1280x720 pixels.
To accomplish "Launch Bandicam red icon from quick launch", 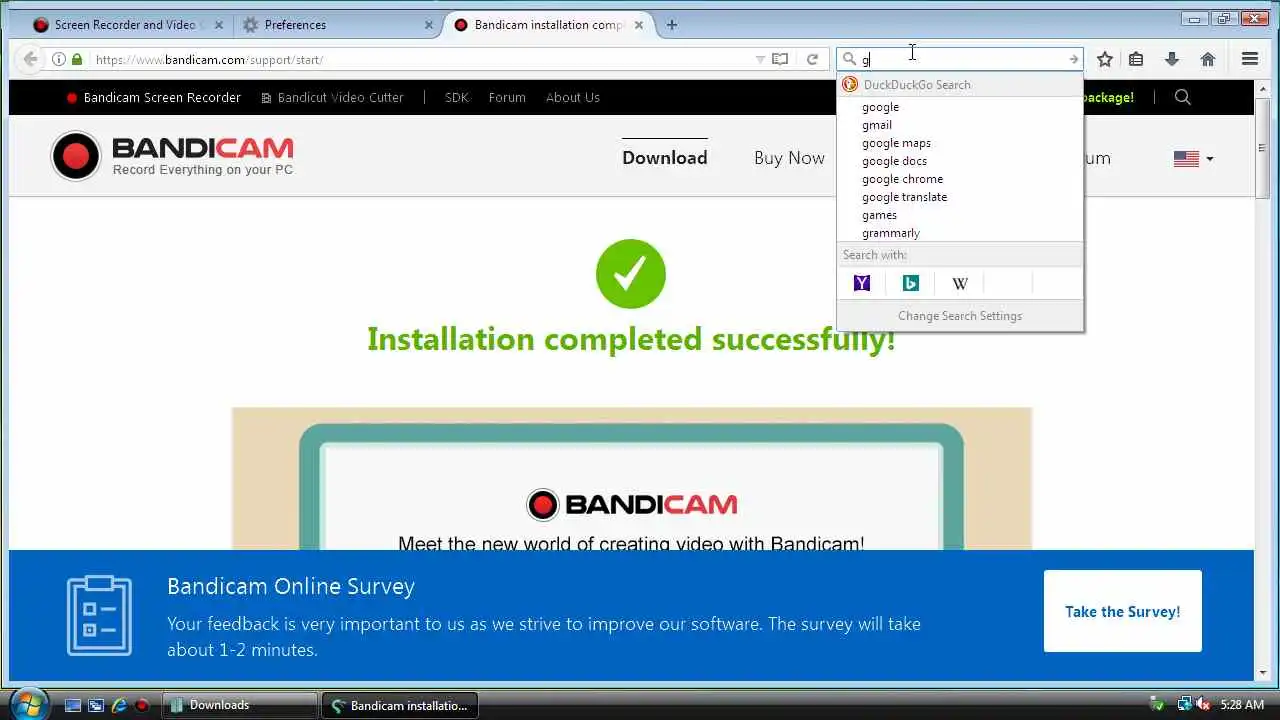I will pos(142,705).
